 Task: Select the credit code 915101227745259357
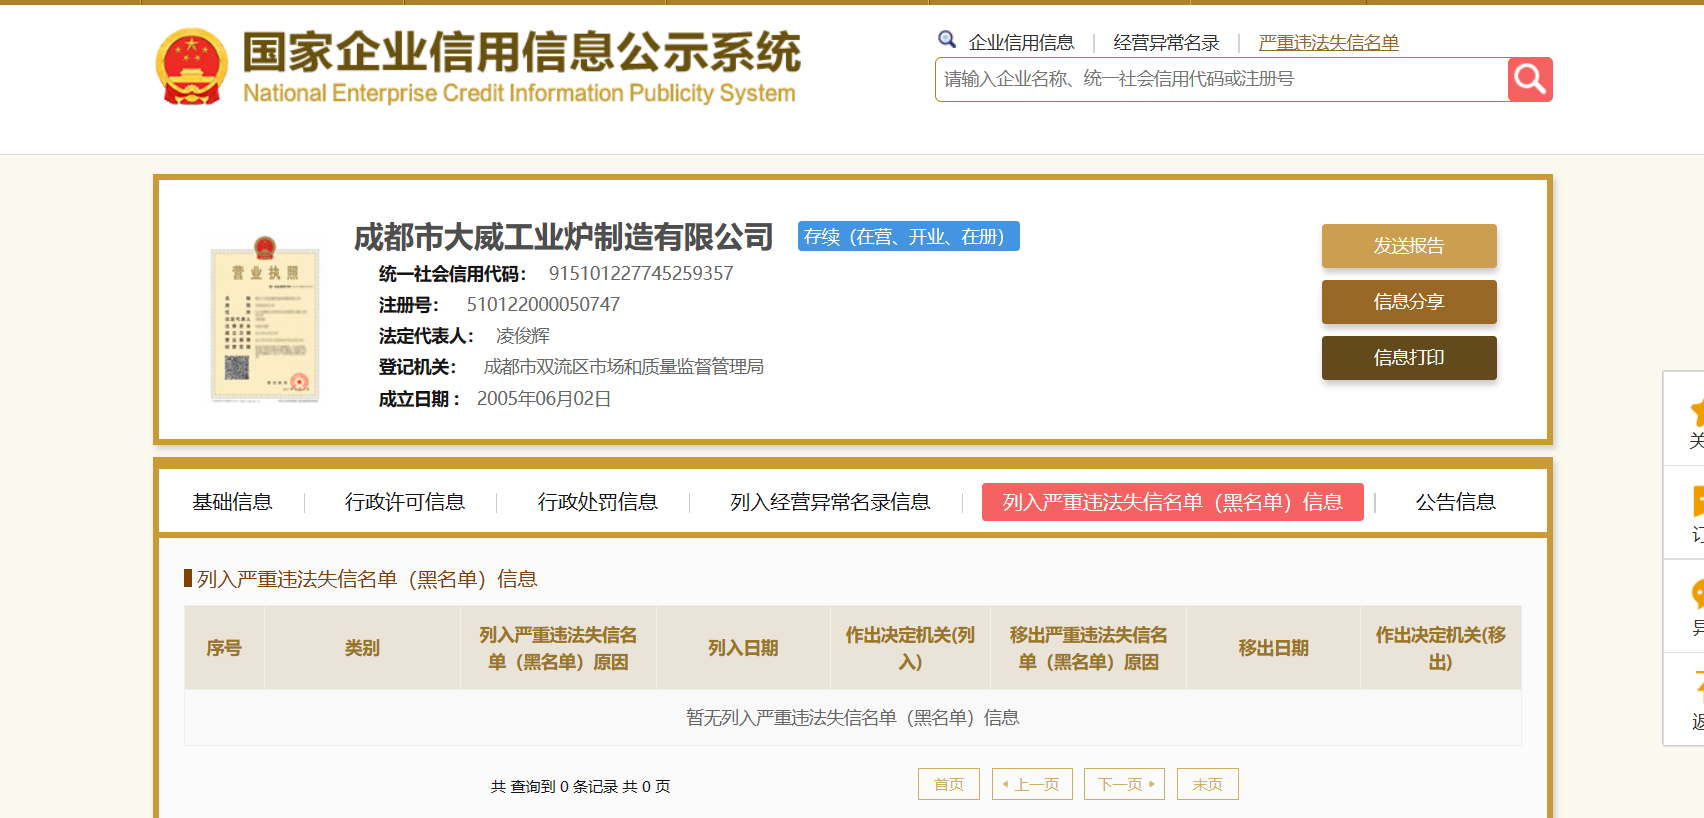(641, 273)
